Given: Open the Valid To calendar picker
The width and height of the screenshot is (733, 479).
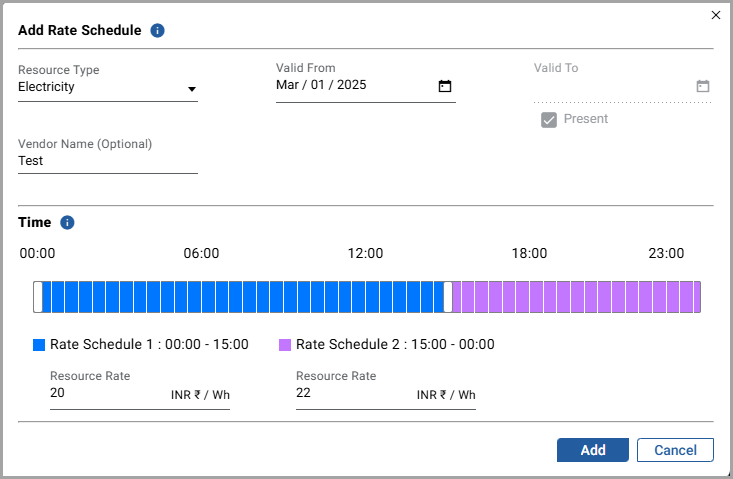Looking at the screenshot, I should tap(702, 86).
